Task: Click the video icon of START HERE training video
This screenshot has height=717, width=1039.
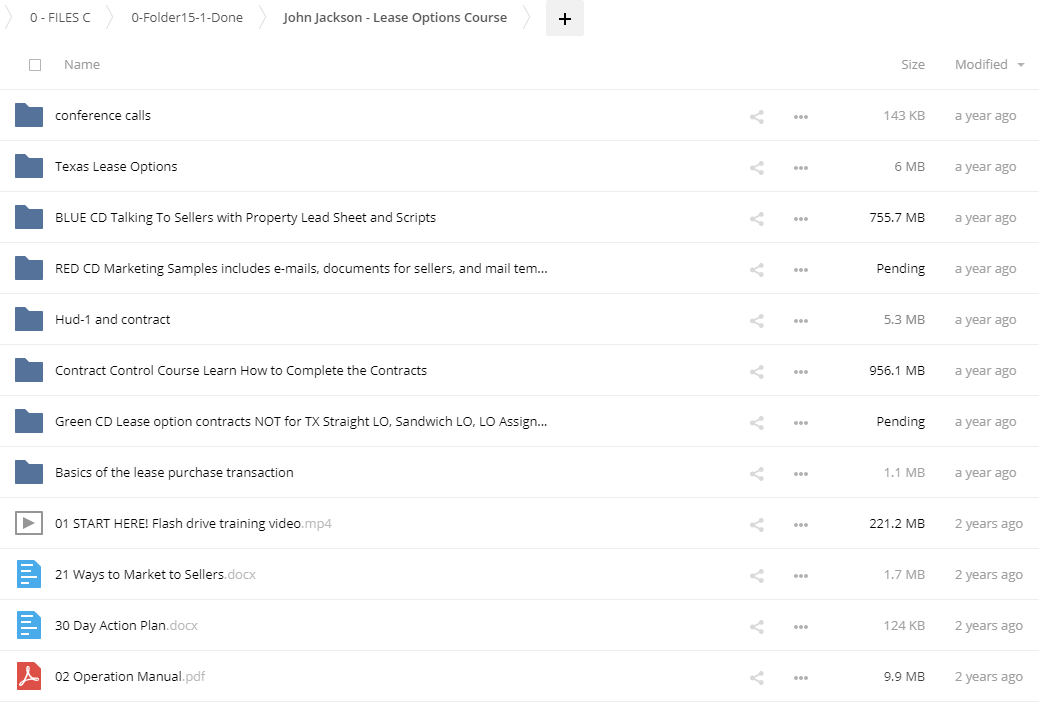Action: tap(29, 523)
